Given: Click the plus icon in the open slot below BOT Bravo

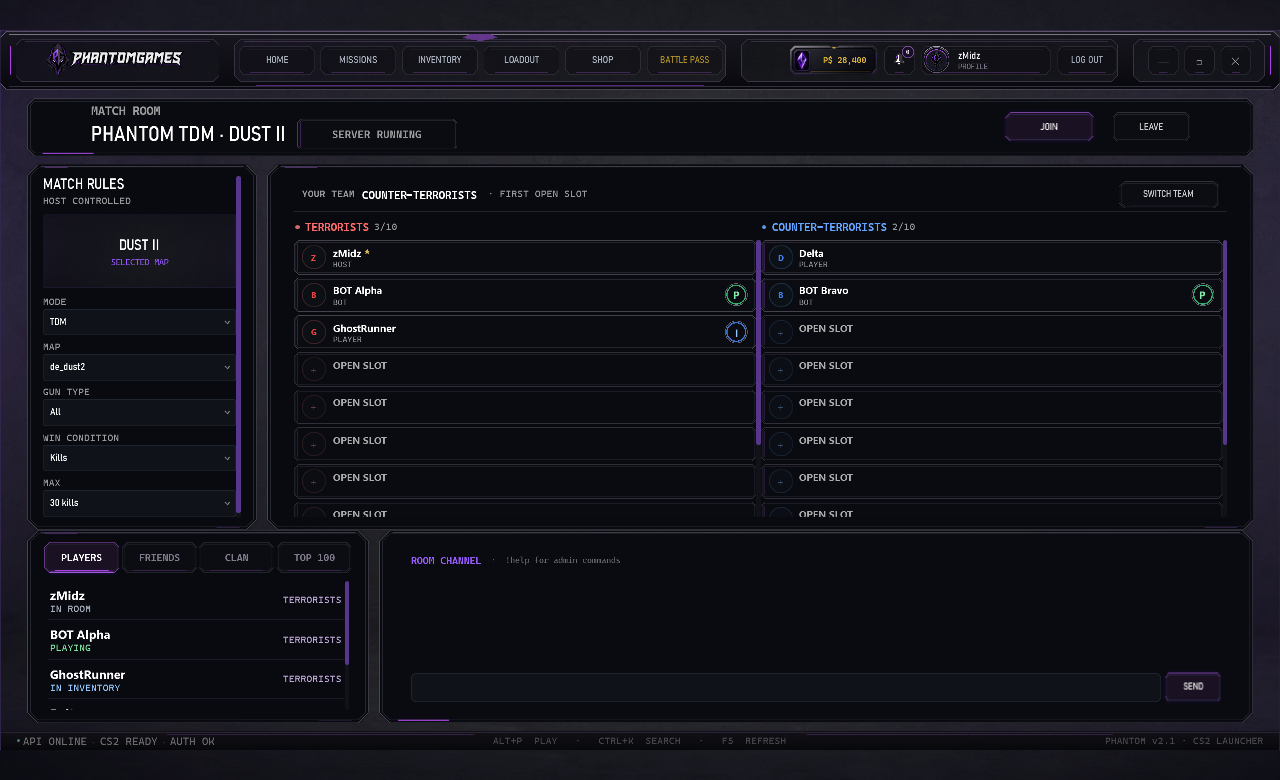Looking at the screenshot, I should point(780,333).
